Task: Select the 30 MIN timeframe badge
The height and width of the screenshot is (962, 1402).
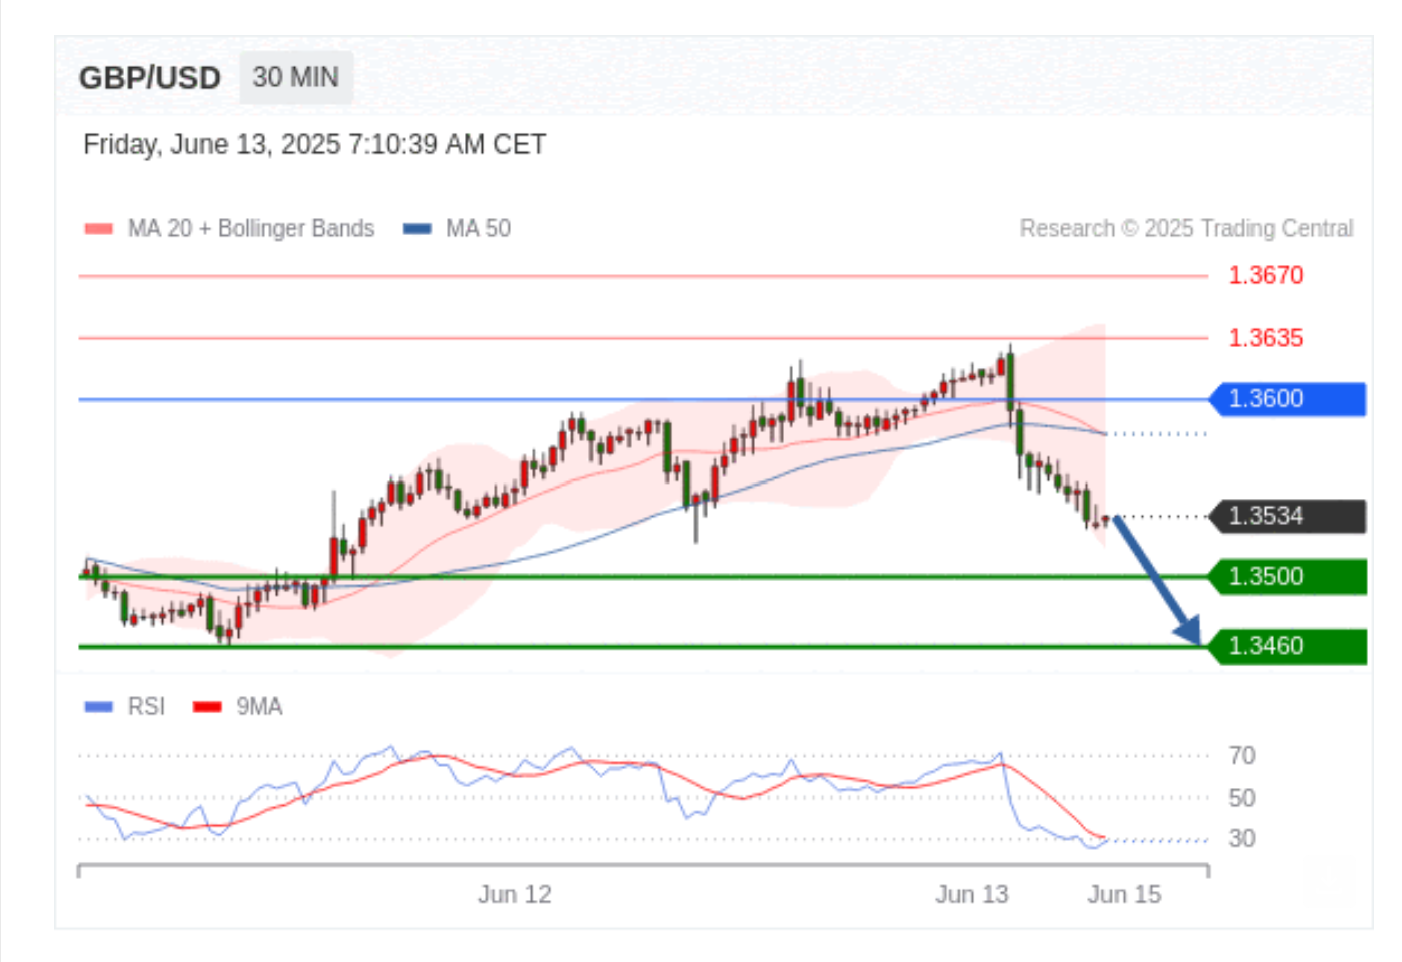Action: pos(296,77)
